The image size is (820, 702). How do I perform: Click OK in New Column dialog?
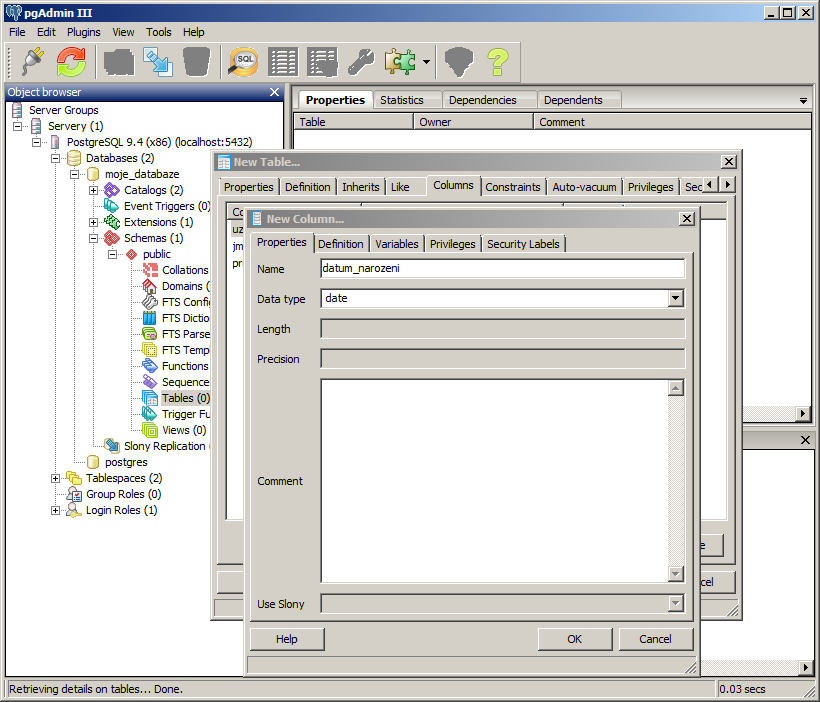pyautogui.click(x=574, y=639)
